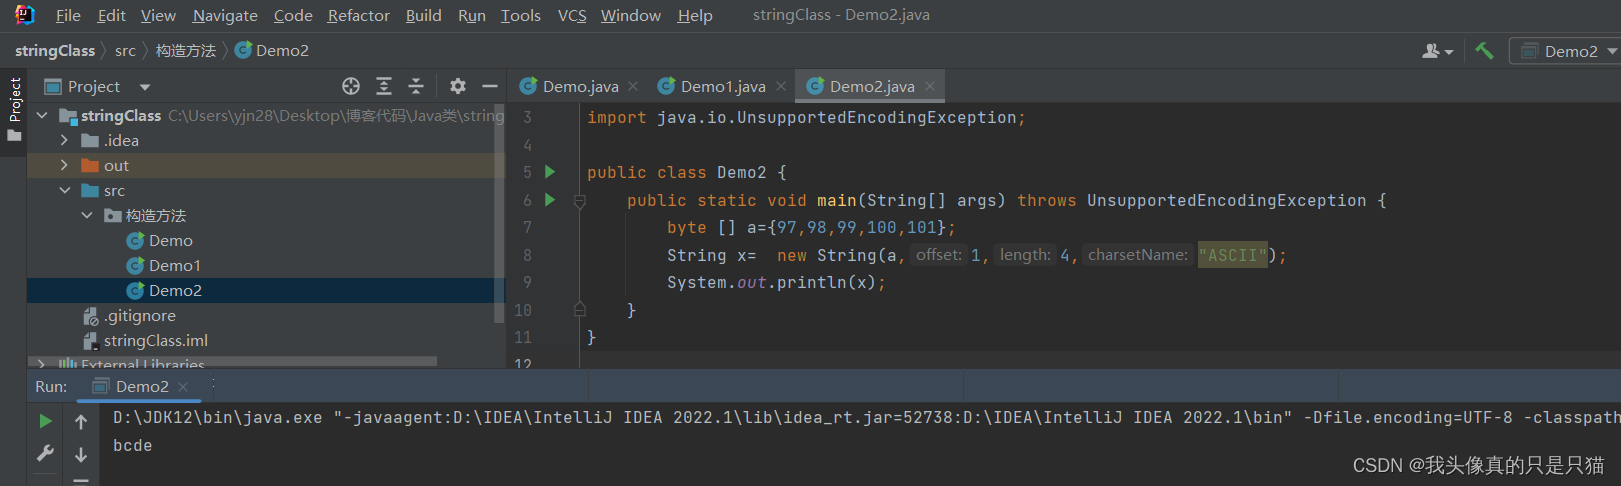Click run gutter icon beside main method
The image size is (1621, 486).
pyautogui.click(x=549, y=200)
